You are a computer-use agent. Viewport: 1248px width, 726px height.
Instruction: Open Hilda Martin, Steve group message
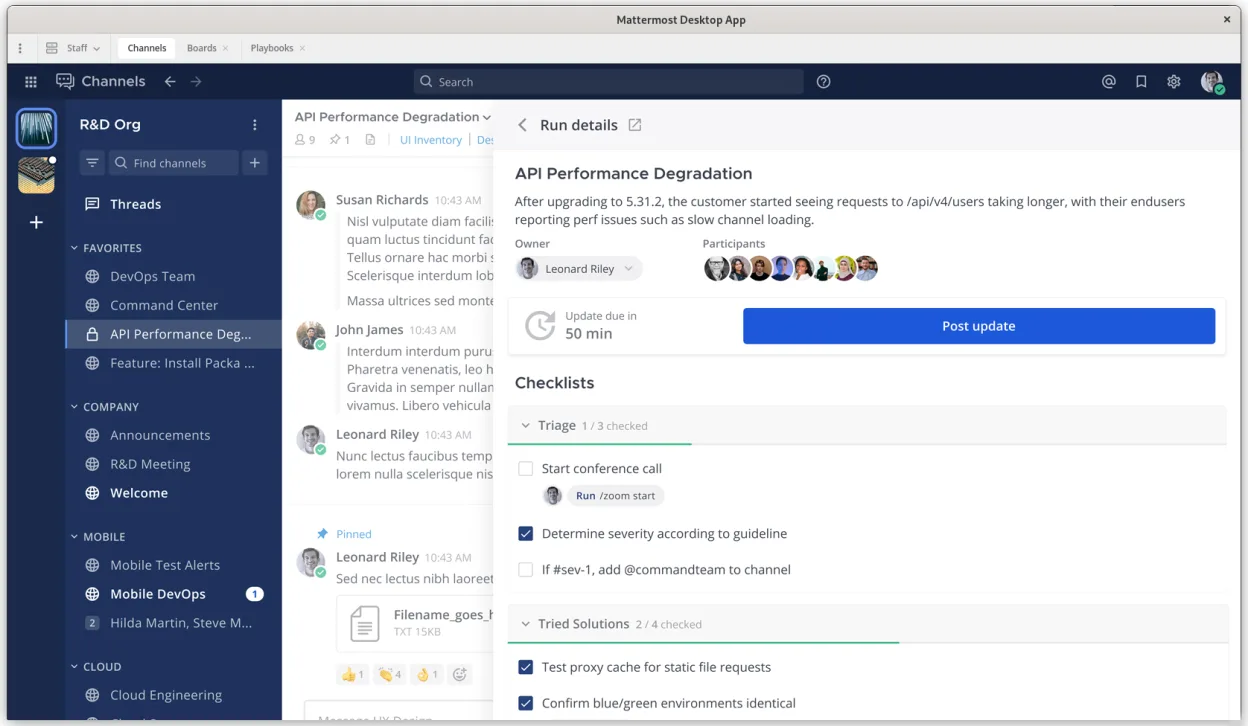click(x=174, y=623)
